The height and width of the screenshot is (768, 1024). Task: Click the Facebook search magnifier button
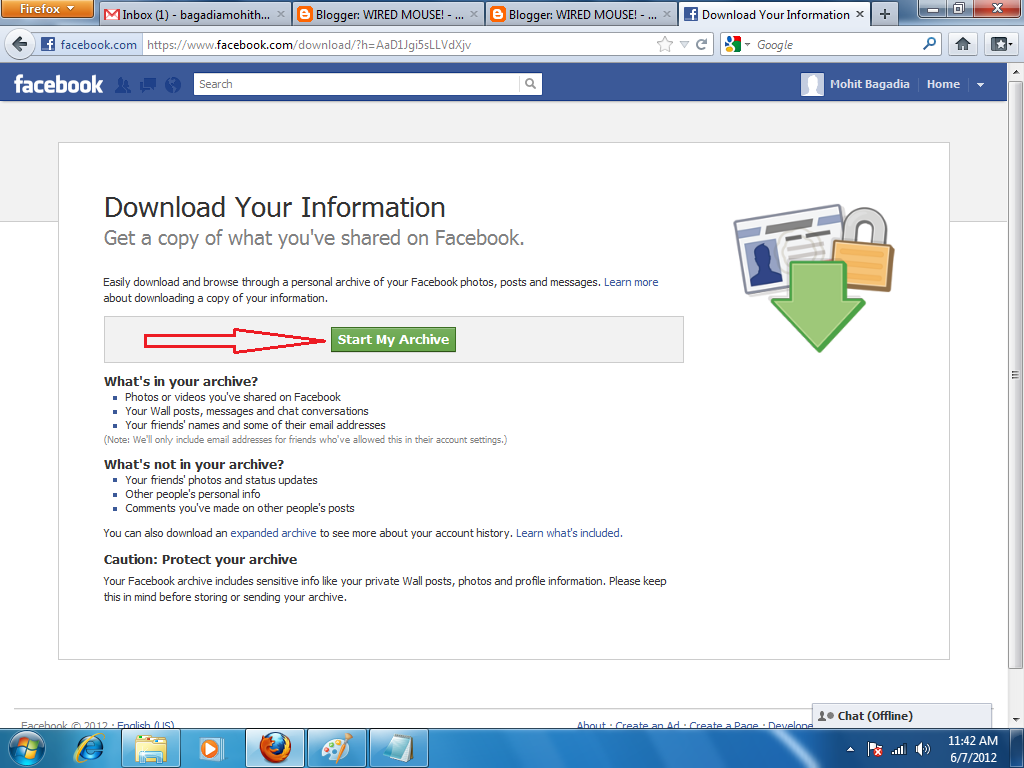(x=530, y=84)
